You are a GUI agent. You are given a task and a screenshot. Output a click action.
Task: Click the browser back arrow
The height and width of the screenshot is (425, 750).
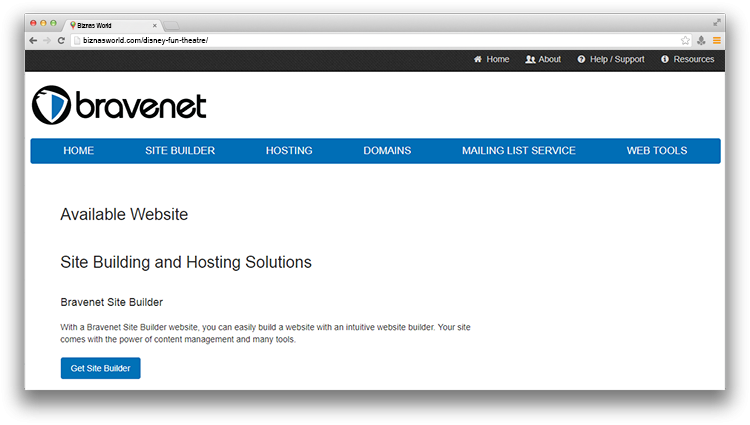[x=33, y=41]
